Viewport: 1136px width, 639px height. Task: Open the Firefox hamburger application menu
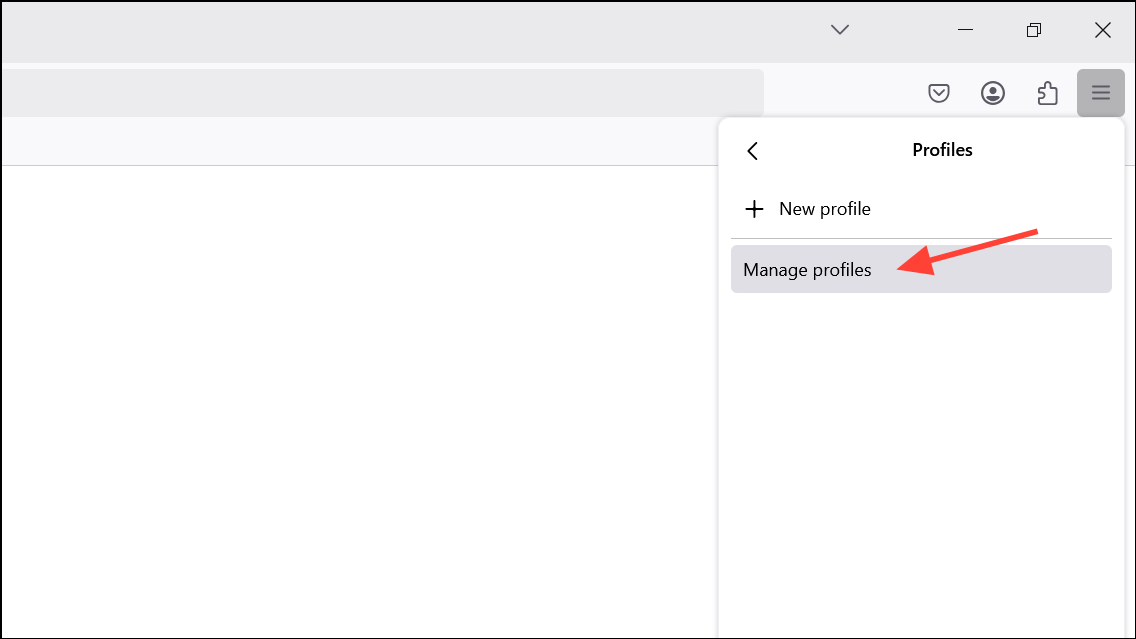point(1100,93)
